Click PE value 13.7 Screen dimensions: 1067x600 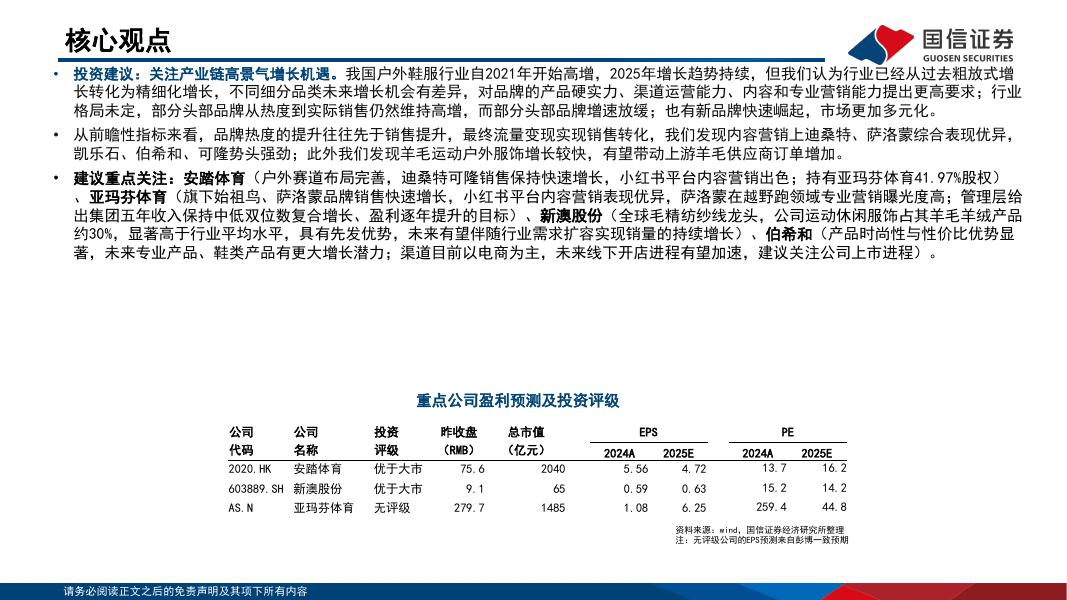click(774, 468)
